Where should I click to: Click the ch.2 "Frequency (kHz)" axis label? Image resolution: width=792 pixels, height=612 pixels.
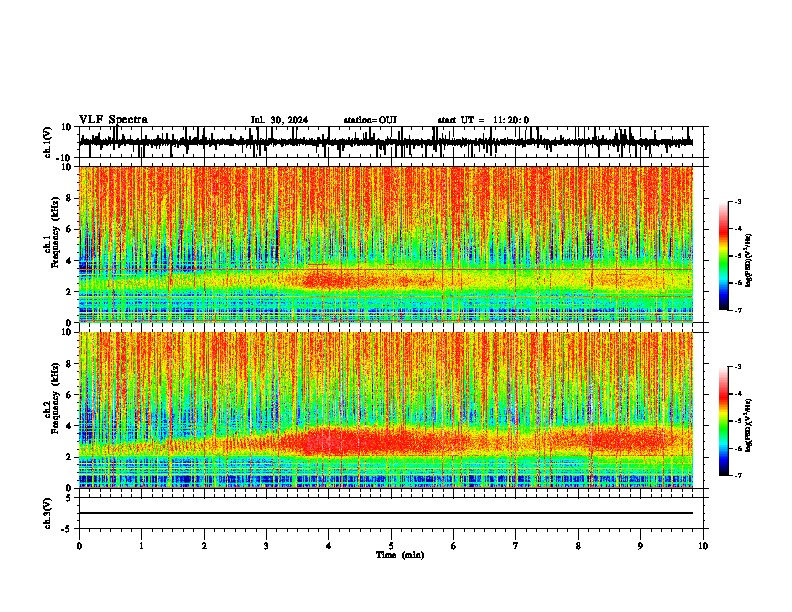(53, 398)
